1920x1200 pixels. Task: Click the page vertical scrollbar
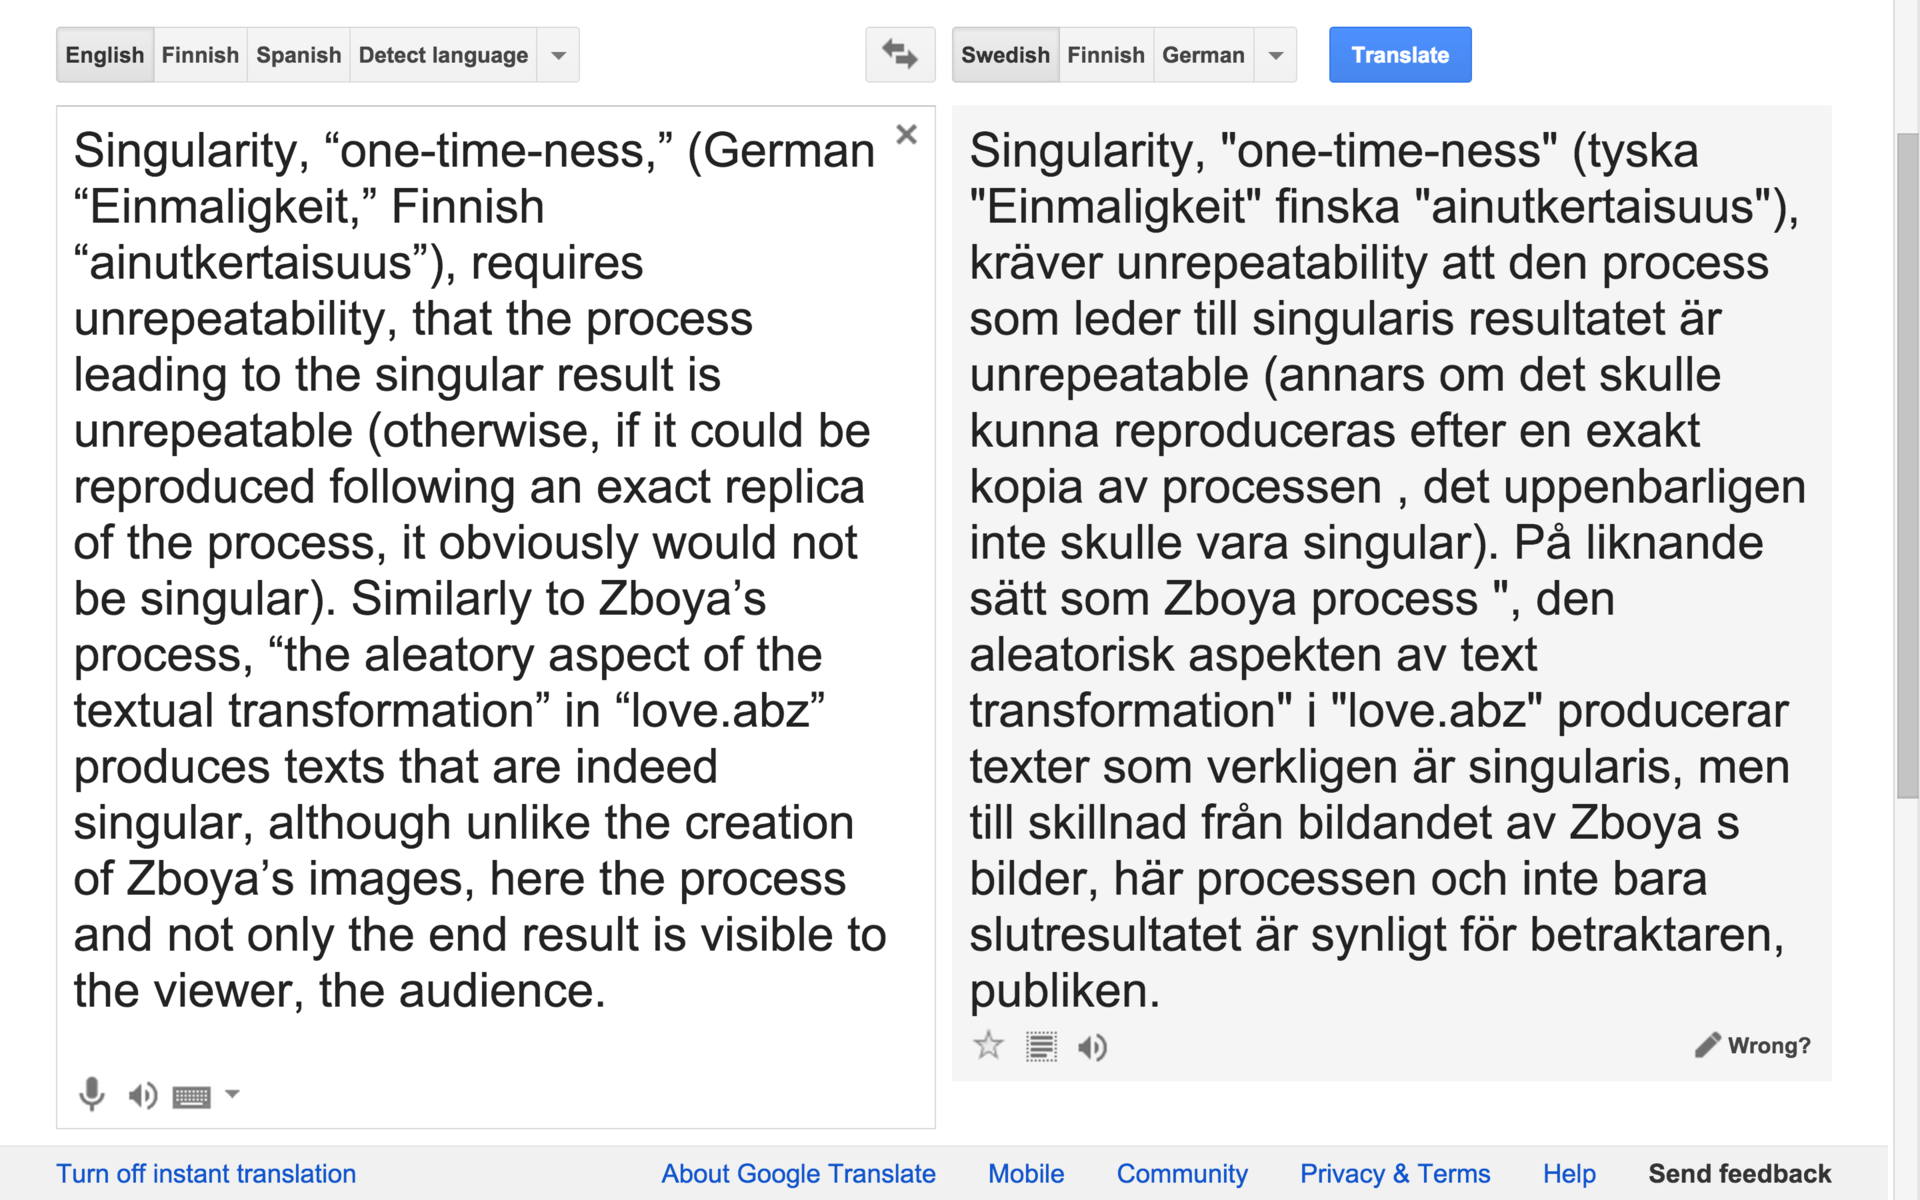(1907, 465)
